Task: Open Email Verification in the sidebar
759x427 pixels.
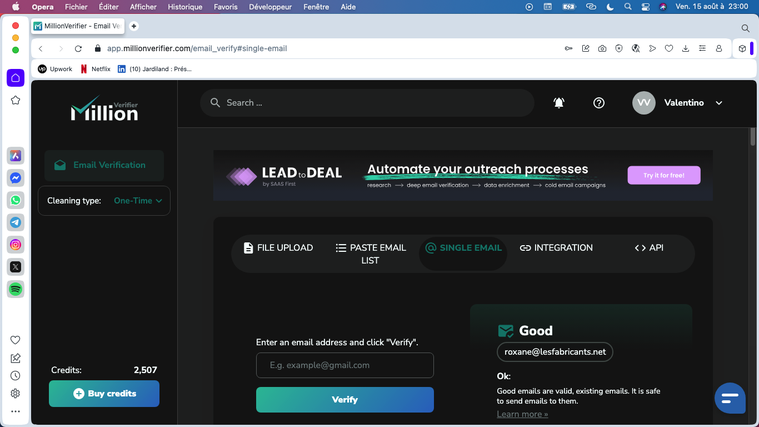Action: point(104,165)
